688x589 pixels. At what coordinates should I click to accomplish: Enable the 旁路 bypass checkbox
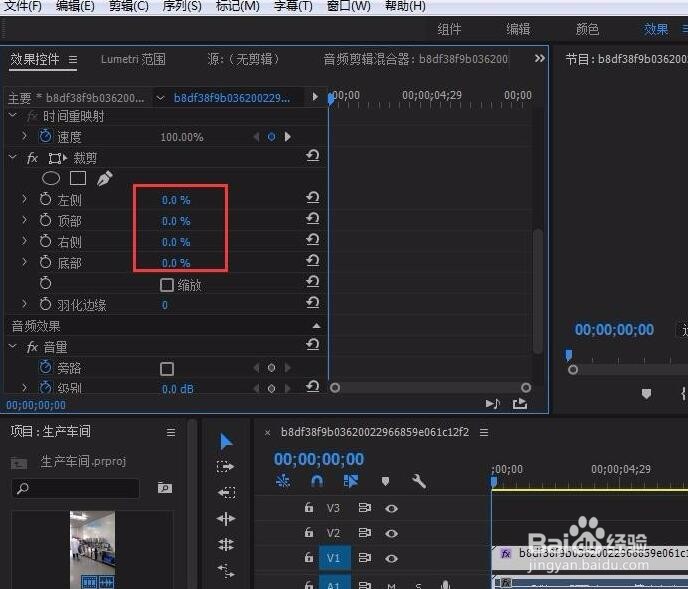(167, 369)
